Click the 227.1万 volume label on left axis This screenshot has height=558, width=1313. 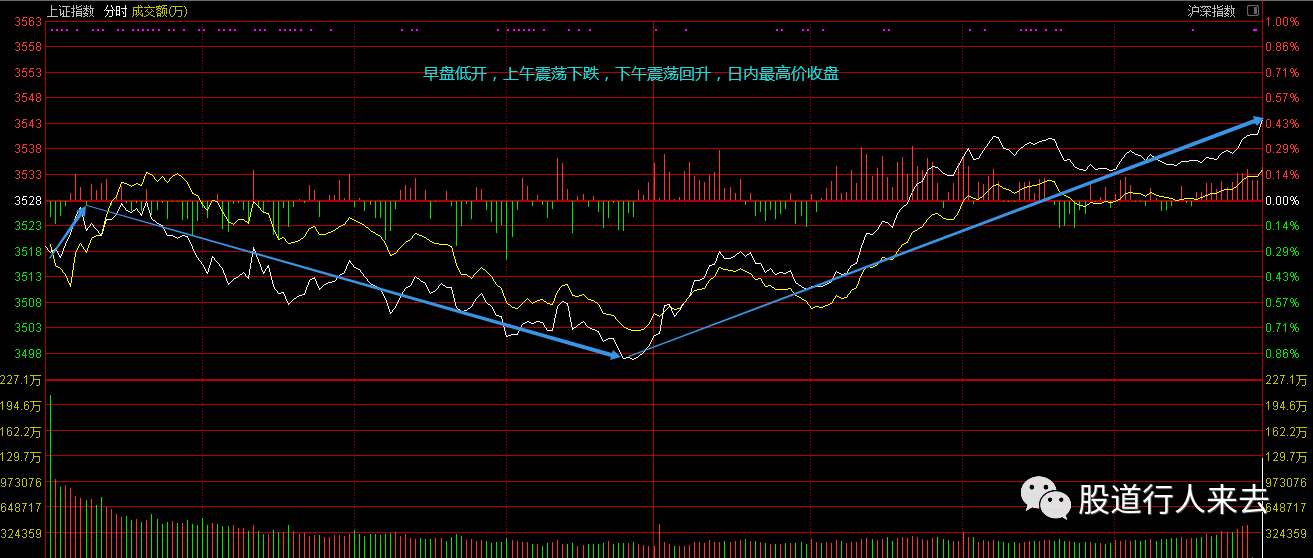click(x=25, y=380)
